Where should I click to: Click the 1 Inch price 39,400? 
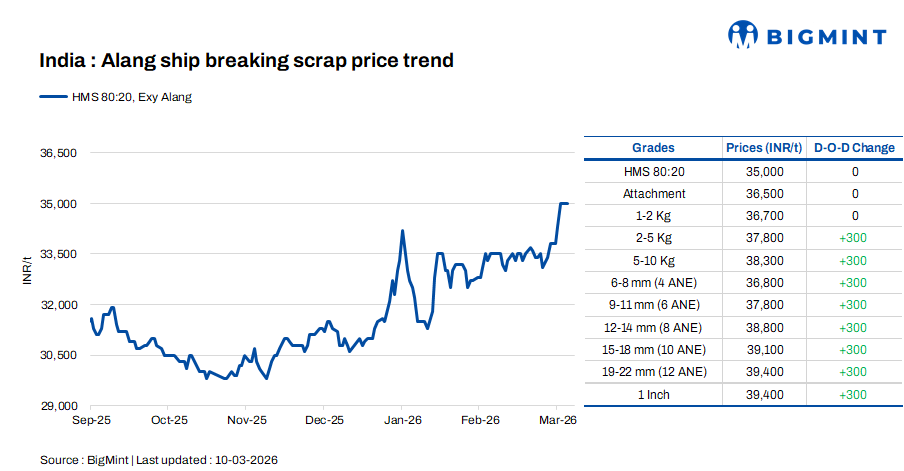[765, 395]
